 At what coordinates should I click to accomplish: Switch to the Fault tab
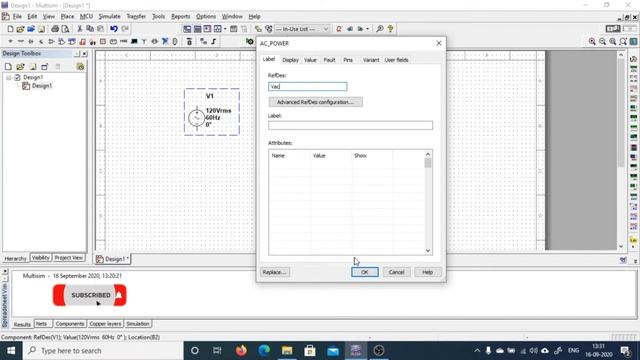329,60
